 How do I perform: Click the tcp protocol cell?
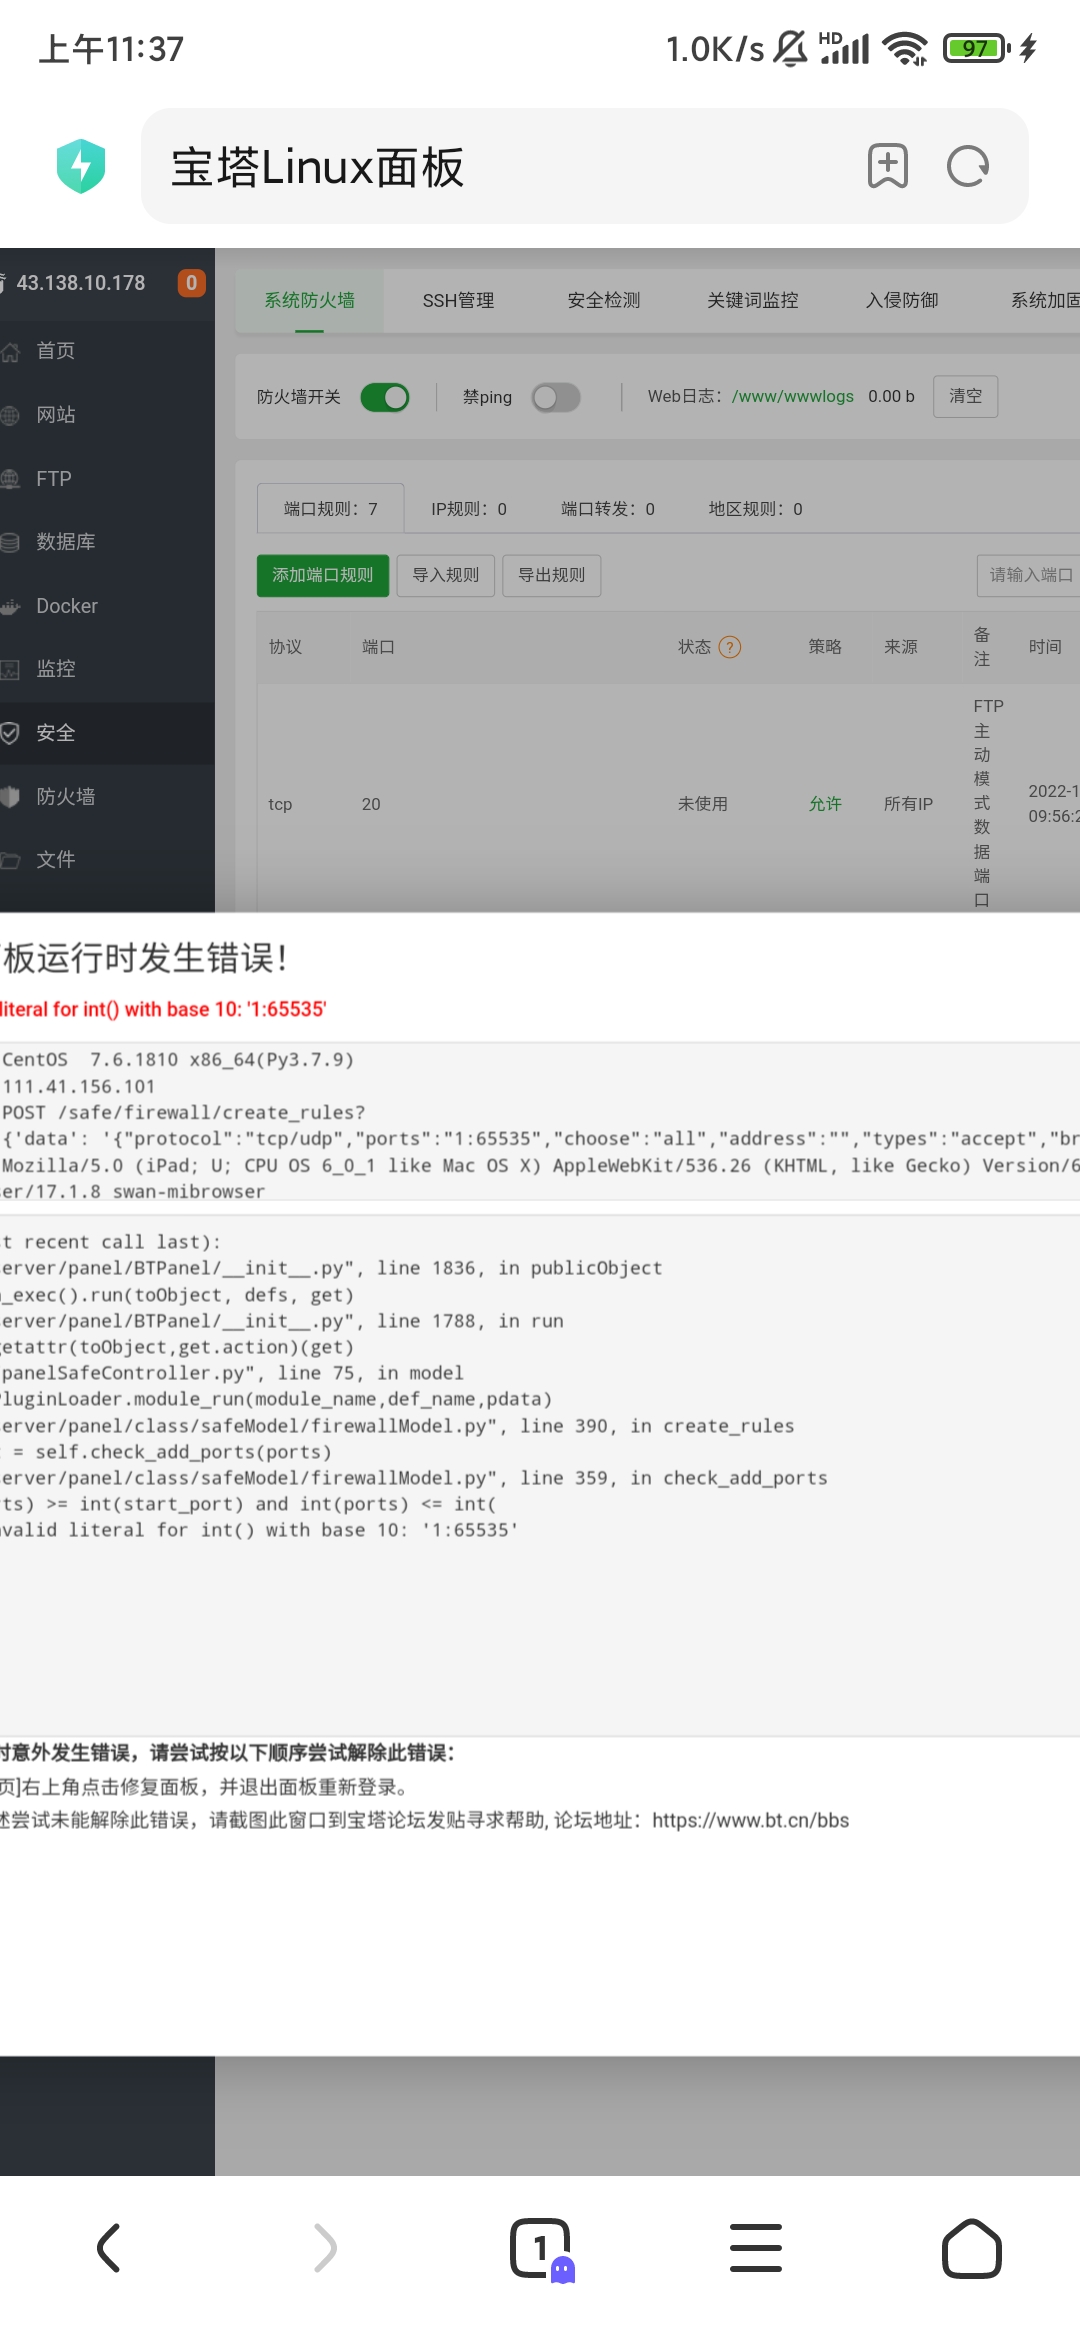tap(280, 804)
